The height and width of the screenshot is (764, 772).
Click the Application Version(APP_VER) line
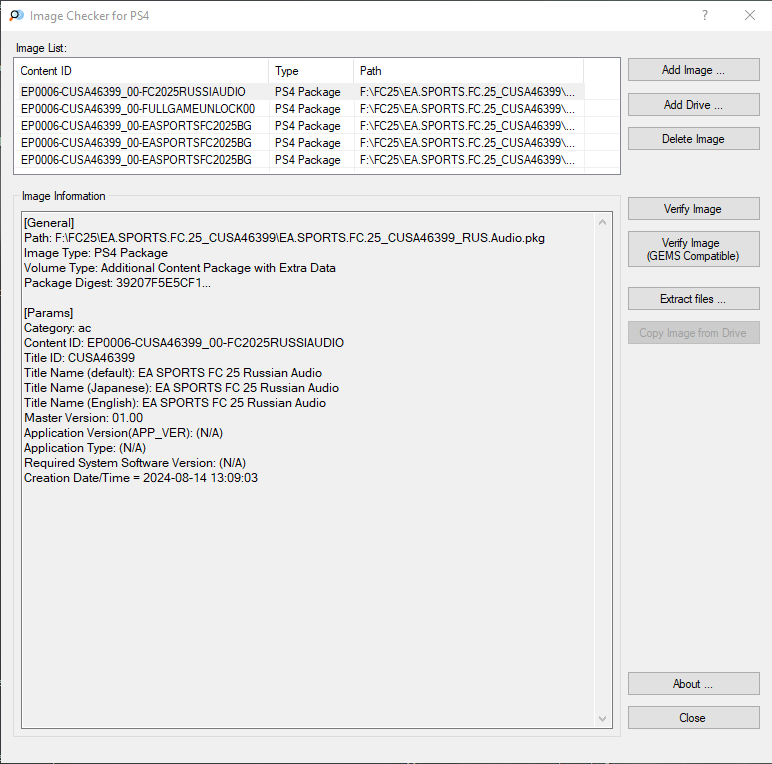point(124,433)
